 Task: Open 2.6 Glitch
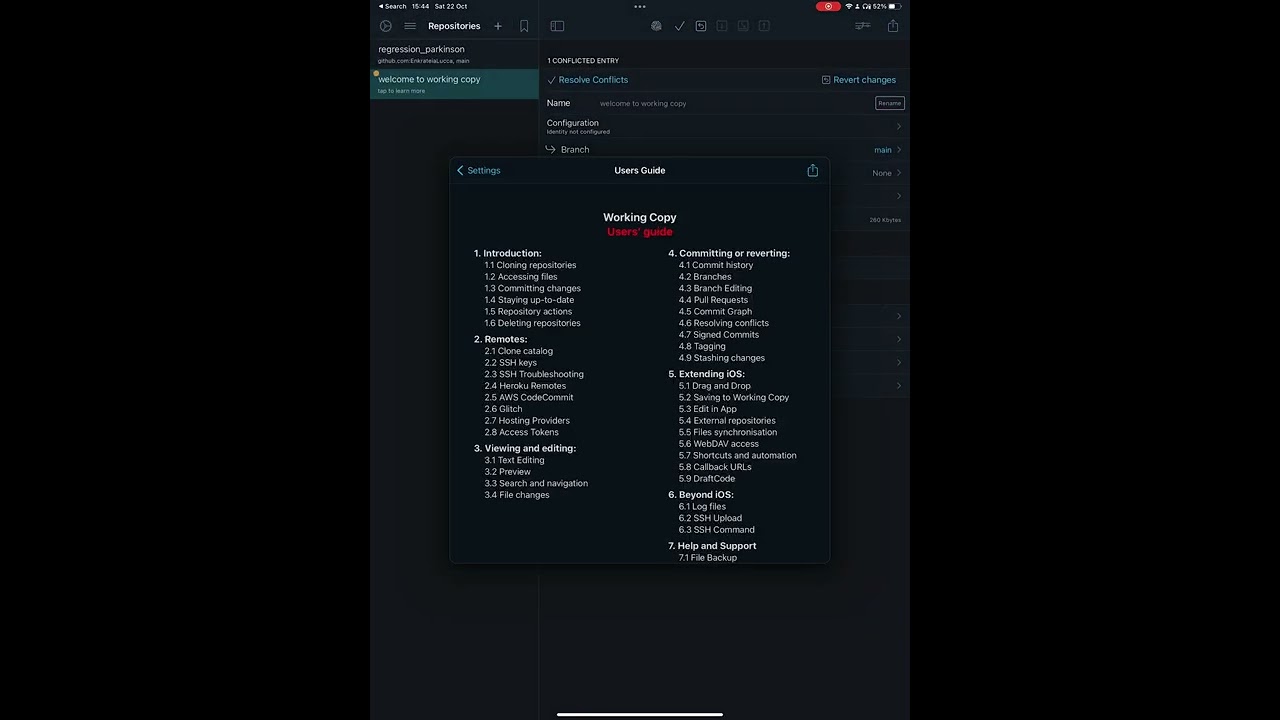click(503, 409)
